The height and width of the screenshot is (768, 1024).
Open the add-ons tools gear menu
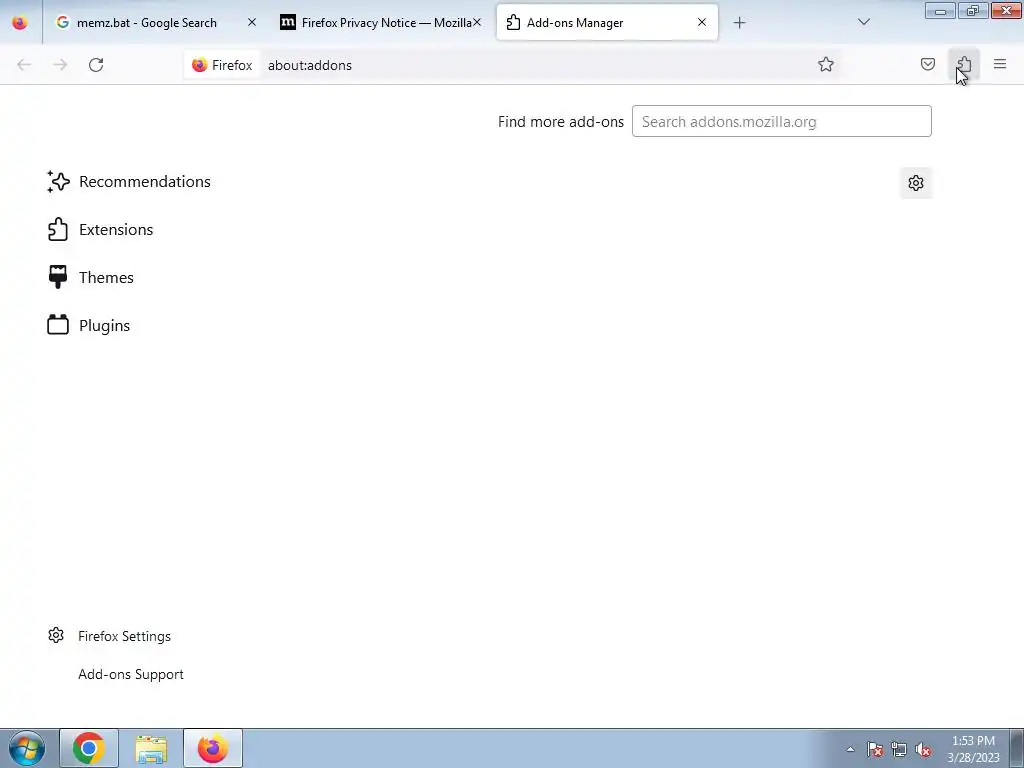point(916,183)
